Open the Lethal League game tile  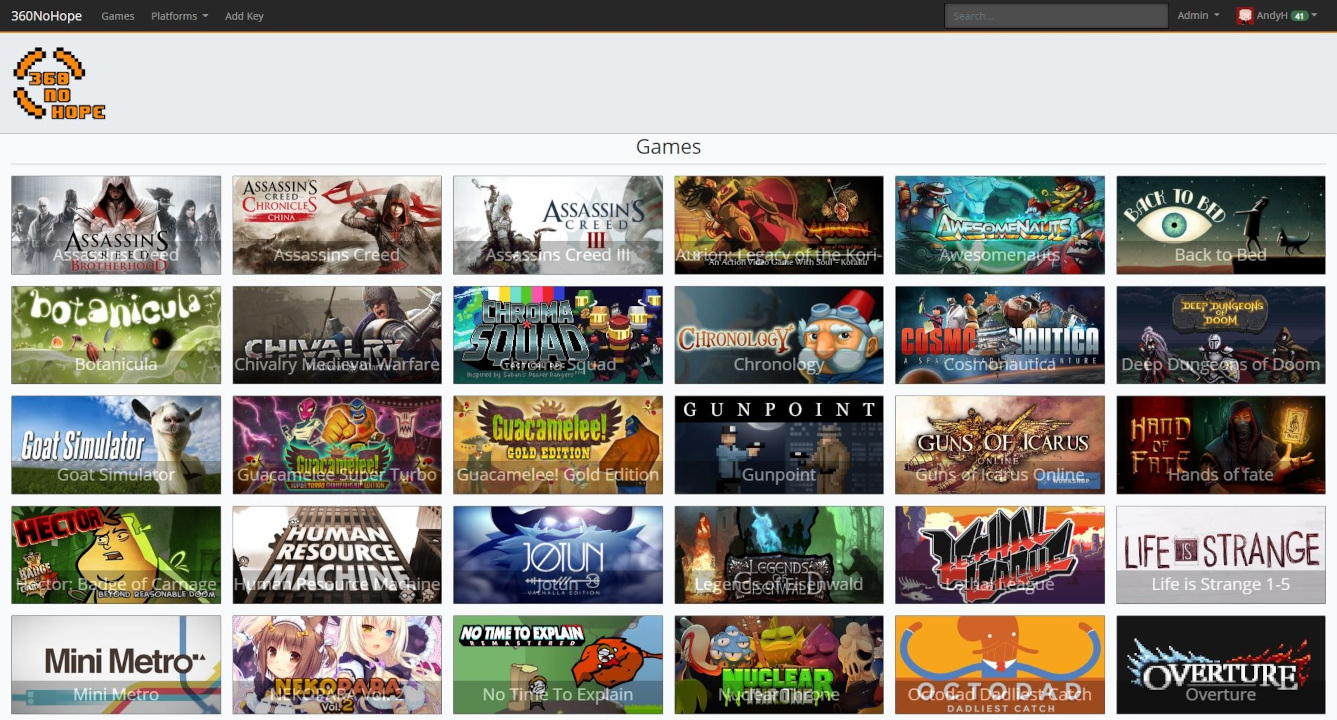(1000, 555)
